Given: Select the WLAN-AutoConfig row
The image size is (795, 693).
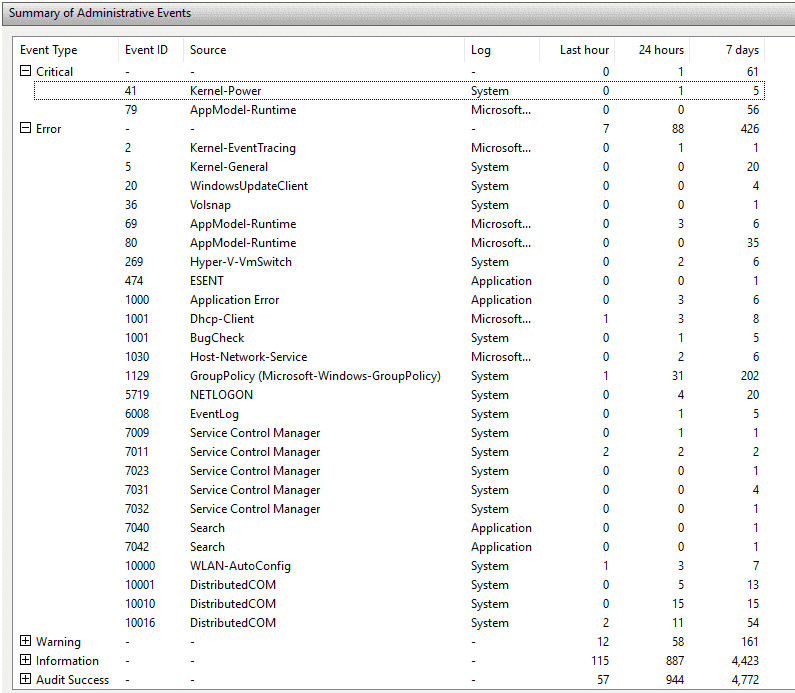Looking at the screenshot, I should (399, 566).
